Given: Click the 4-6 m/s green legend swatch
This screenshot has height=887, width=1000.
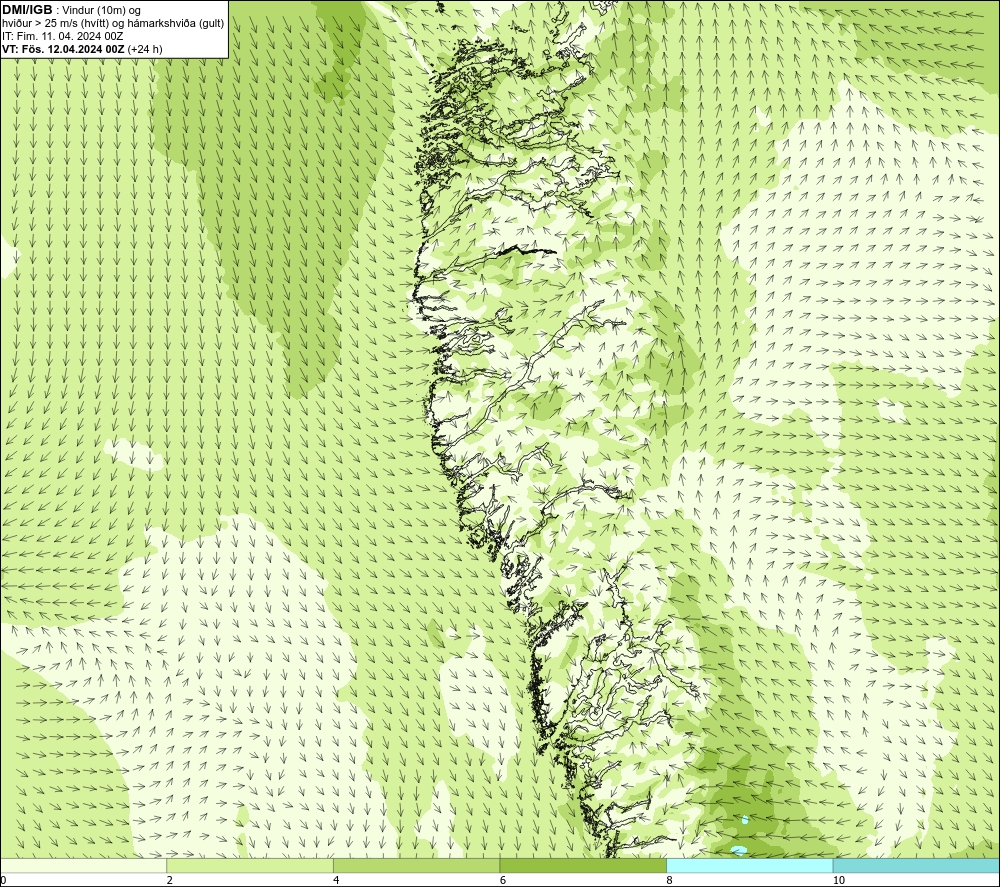Looking at the screenshot, I should click(x=416, y=866).
